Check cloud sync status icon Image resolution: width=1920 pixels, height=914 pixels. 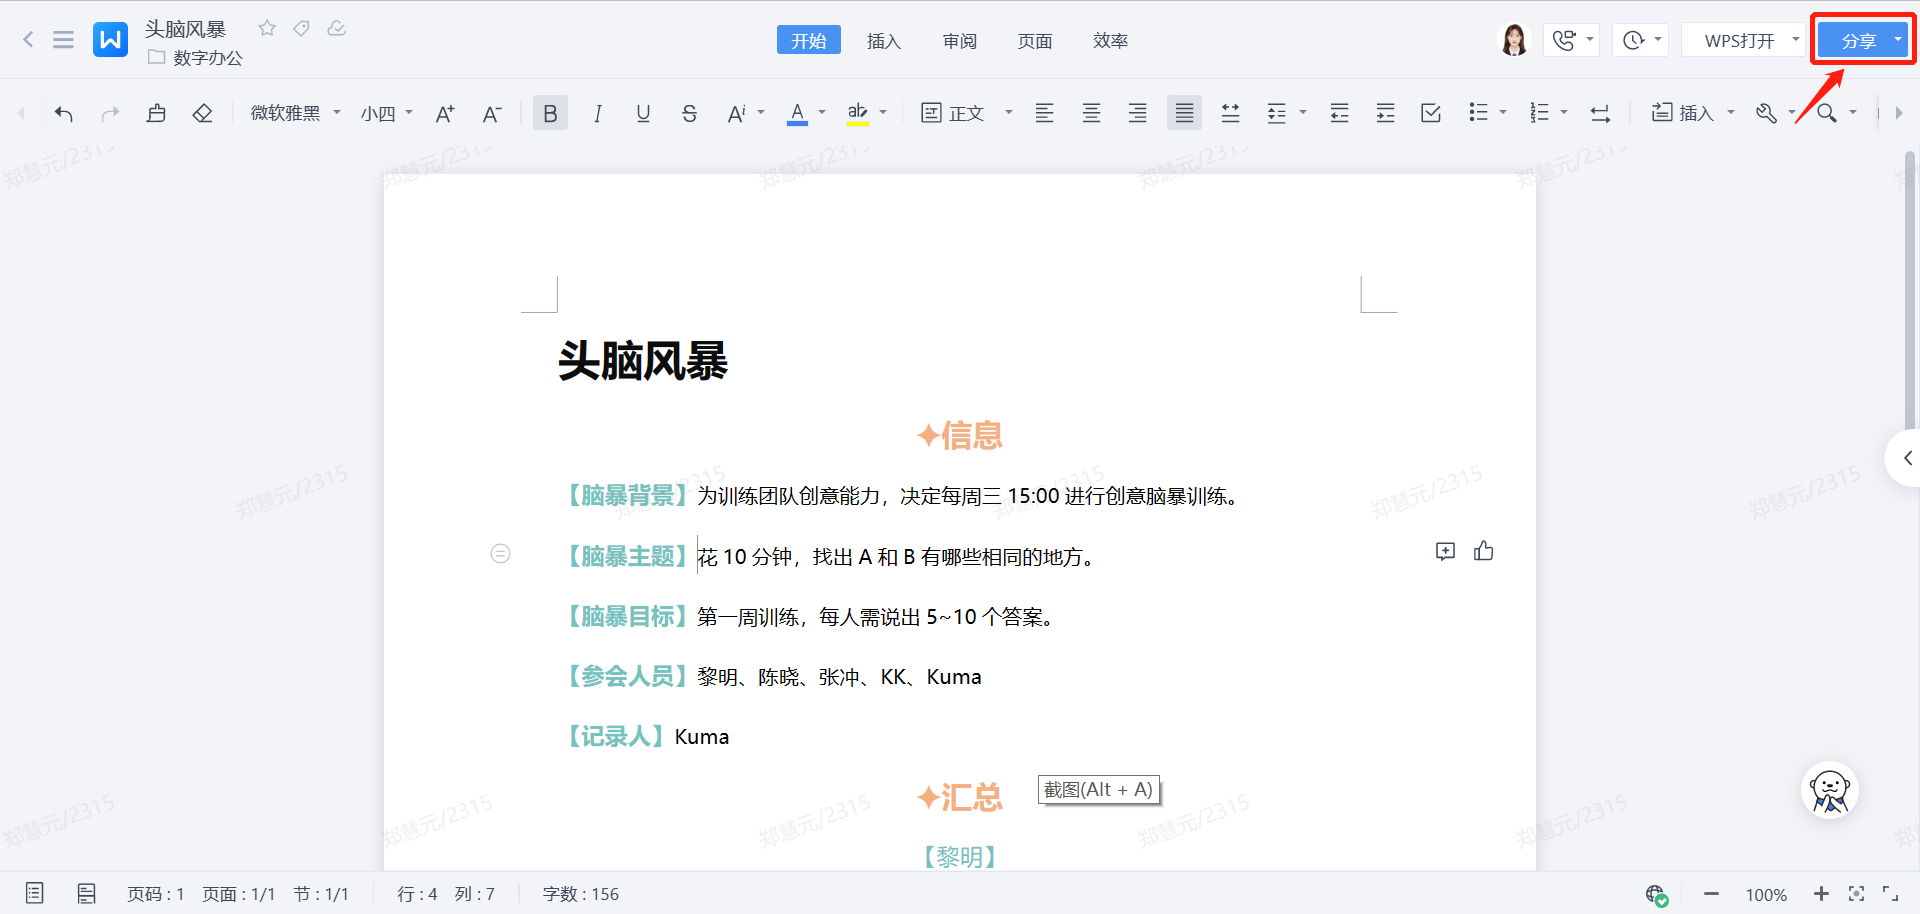click(337, 28)
